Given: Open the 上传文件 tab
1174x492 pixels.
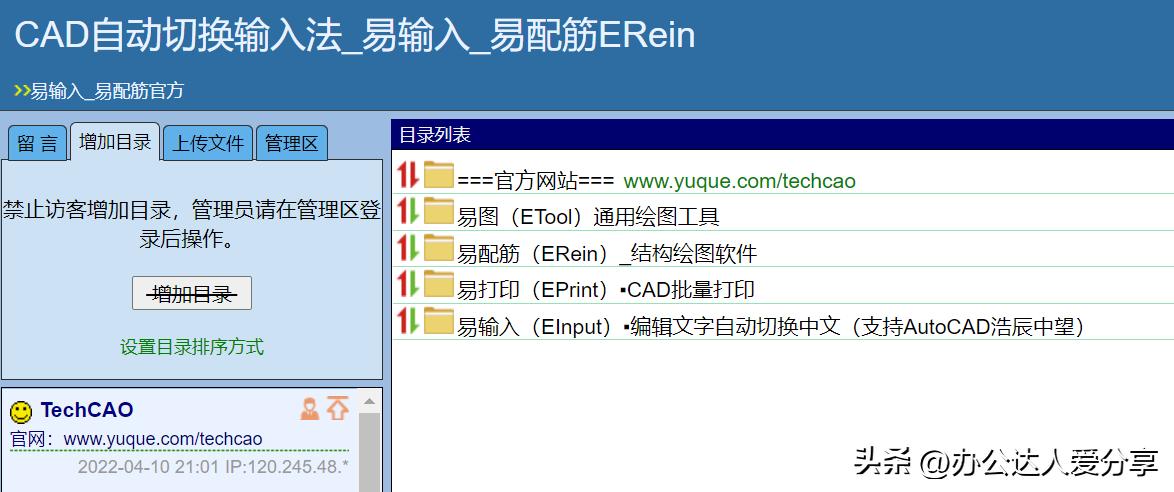Looking at the screenshot, I should tap(208, 143).
